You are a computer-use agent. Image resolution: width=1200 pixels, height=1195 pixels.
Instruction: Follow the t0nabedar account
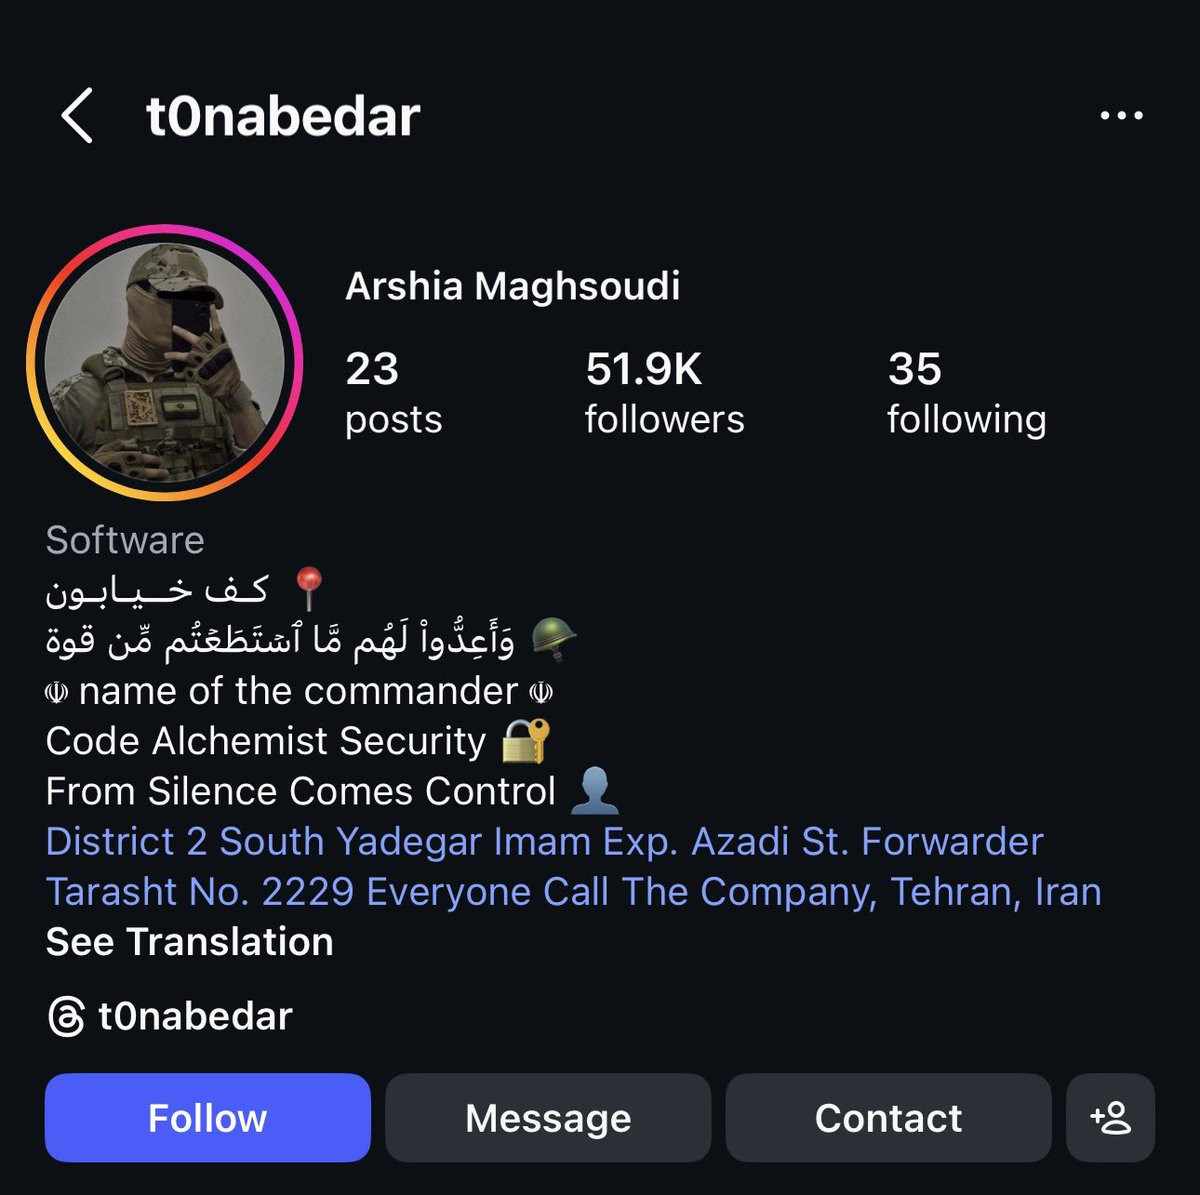(207, 1117)
